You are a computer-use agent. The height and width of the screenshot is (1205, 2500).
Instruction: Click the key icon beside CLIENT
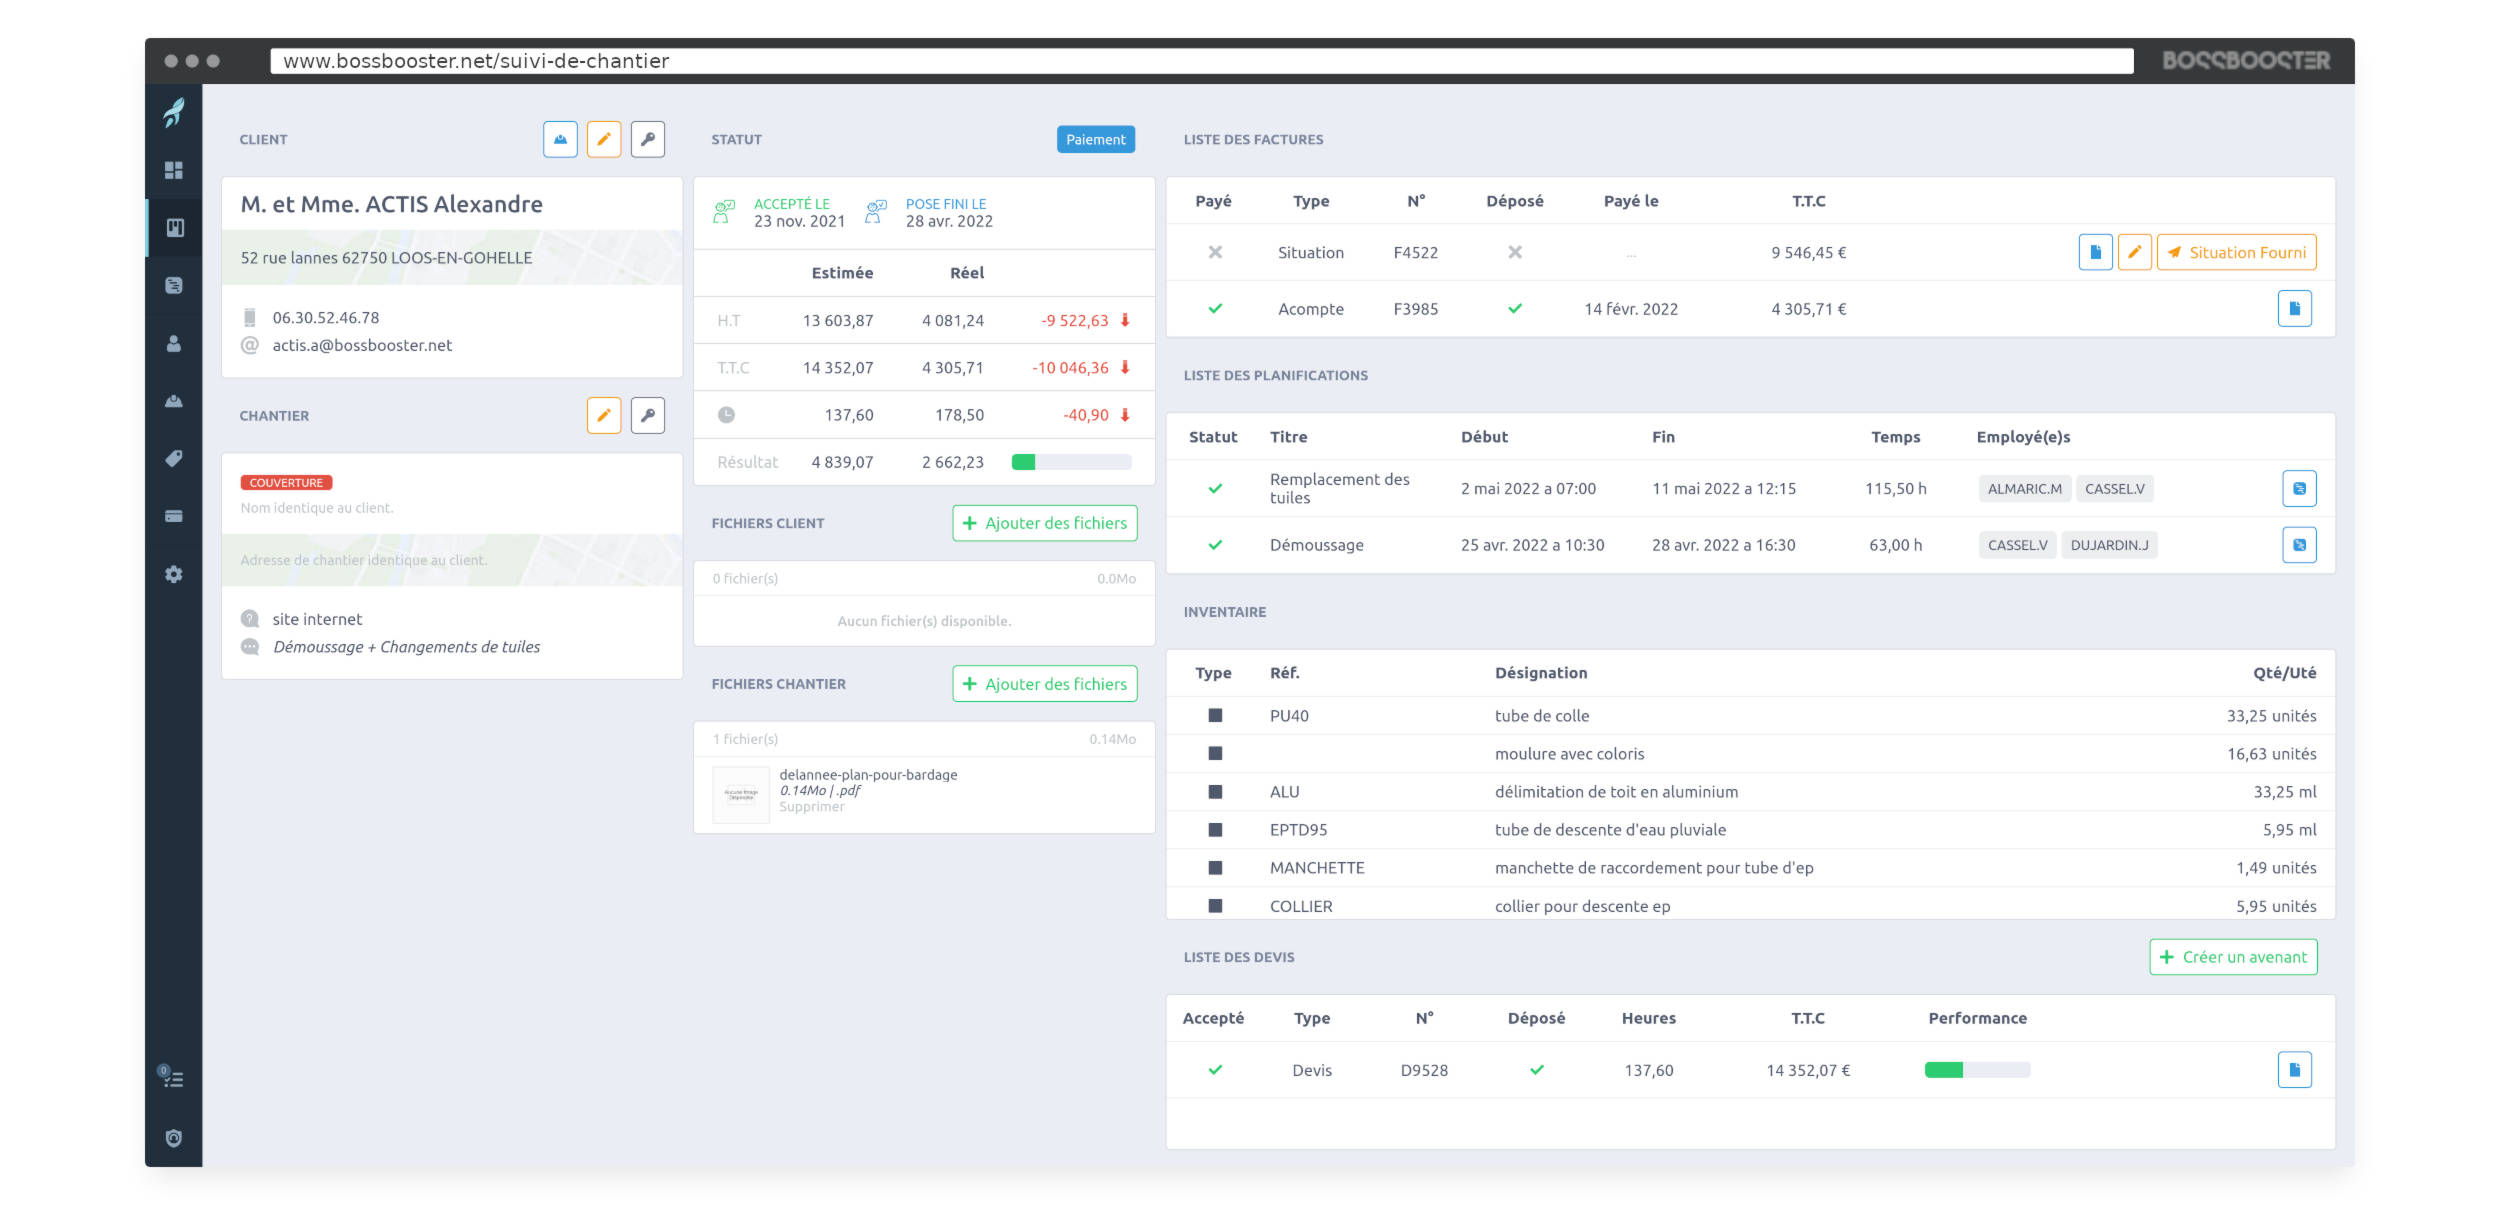pos(648,139)
